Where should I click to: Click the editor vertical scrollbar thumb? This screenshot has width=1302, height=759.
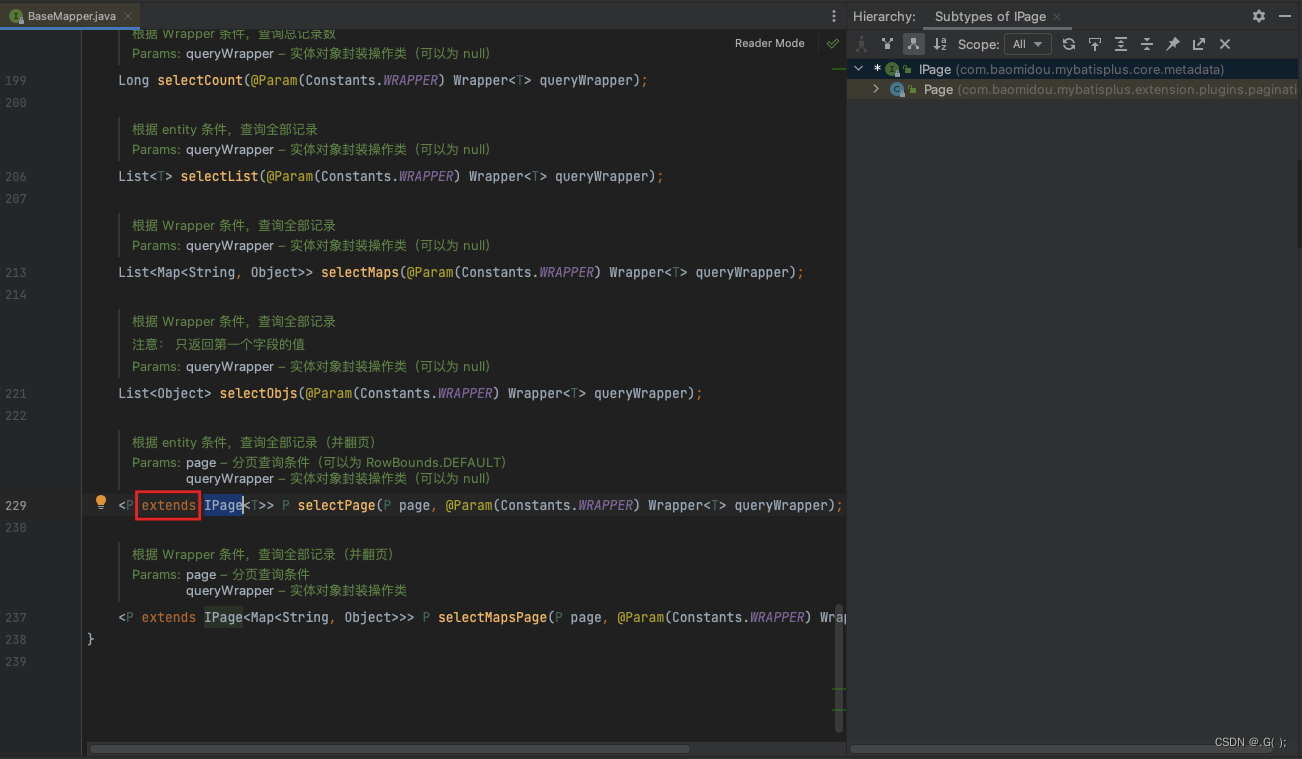(x=839, y=668)
